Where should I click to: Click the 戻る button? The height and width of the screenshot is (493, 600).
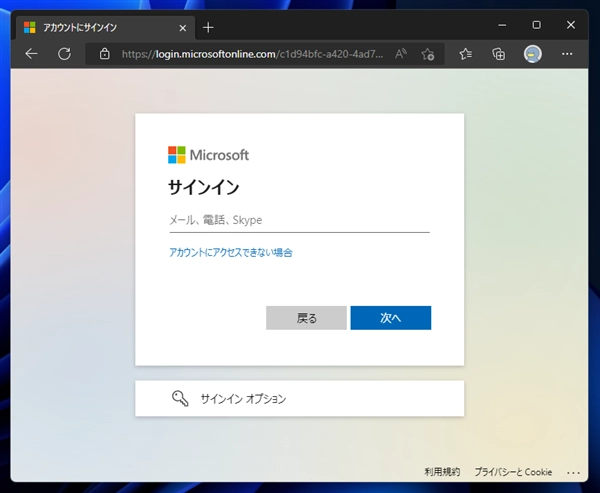tap(306, 318)
